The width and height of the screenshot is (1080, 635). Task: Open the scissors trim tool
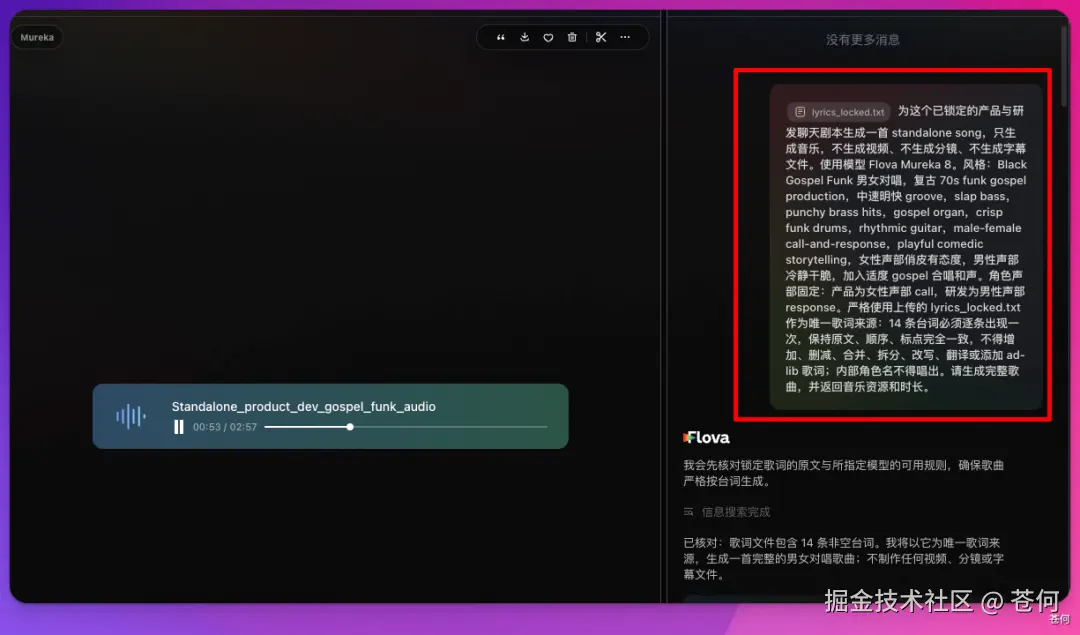click(601, 37)
